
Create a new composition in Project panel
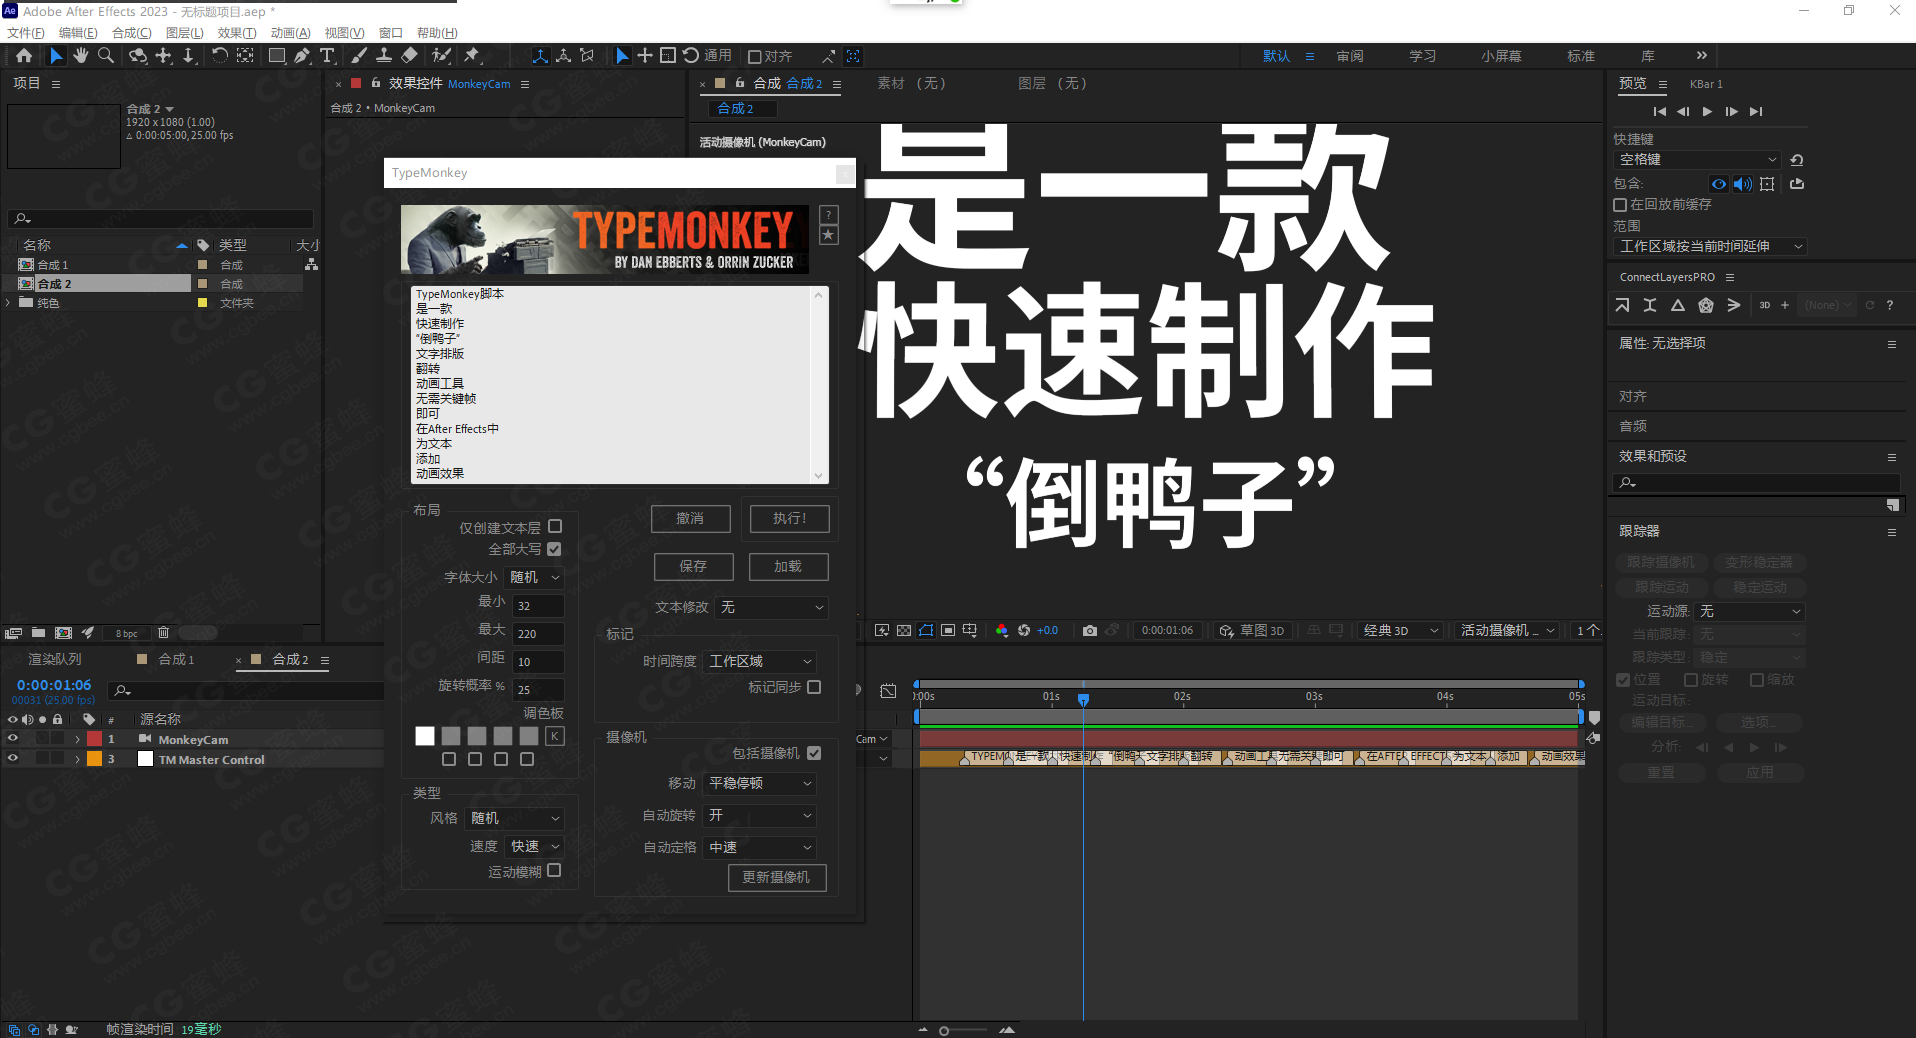(x=63, y=633)
